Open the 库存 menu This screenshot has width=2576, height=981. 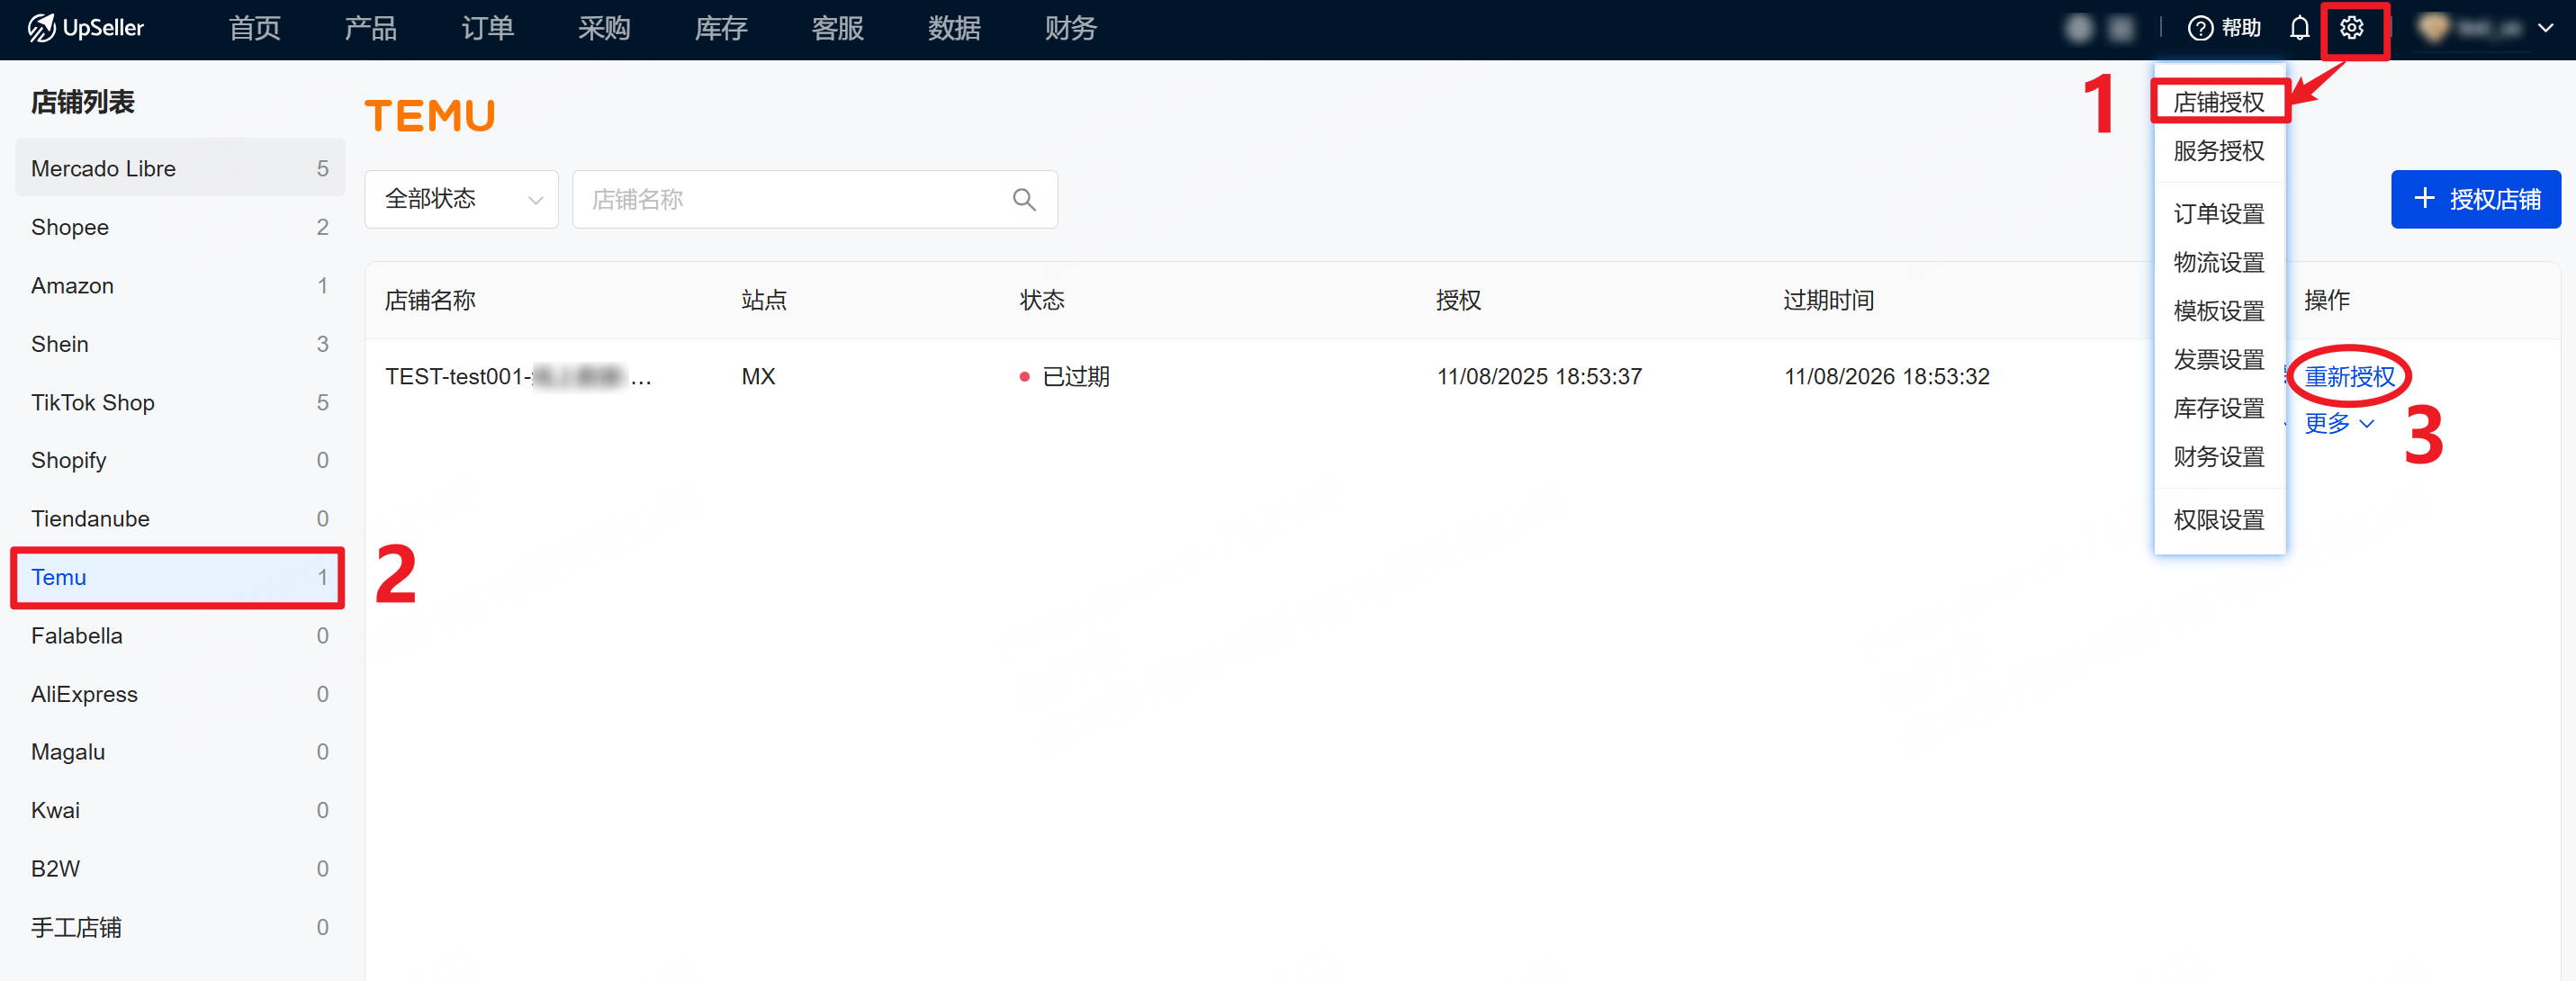click(x=721, y=28)
